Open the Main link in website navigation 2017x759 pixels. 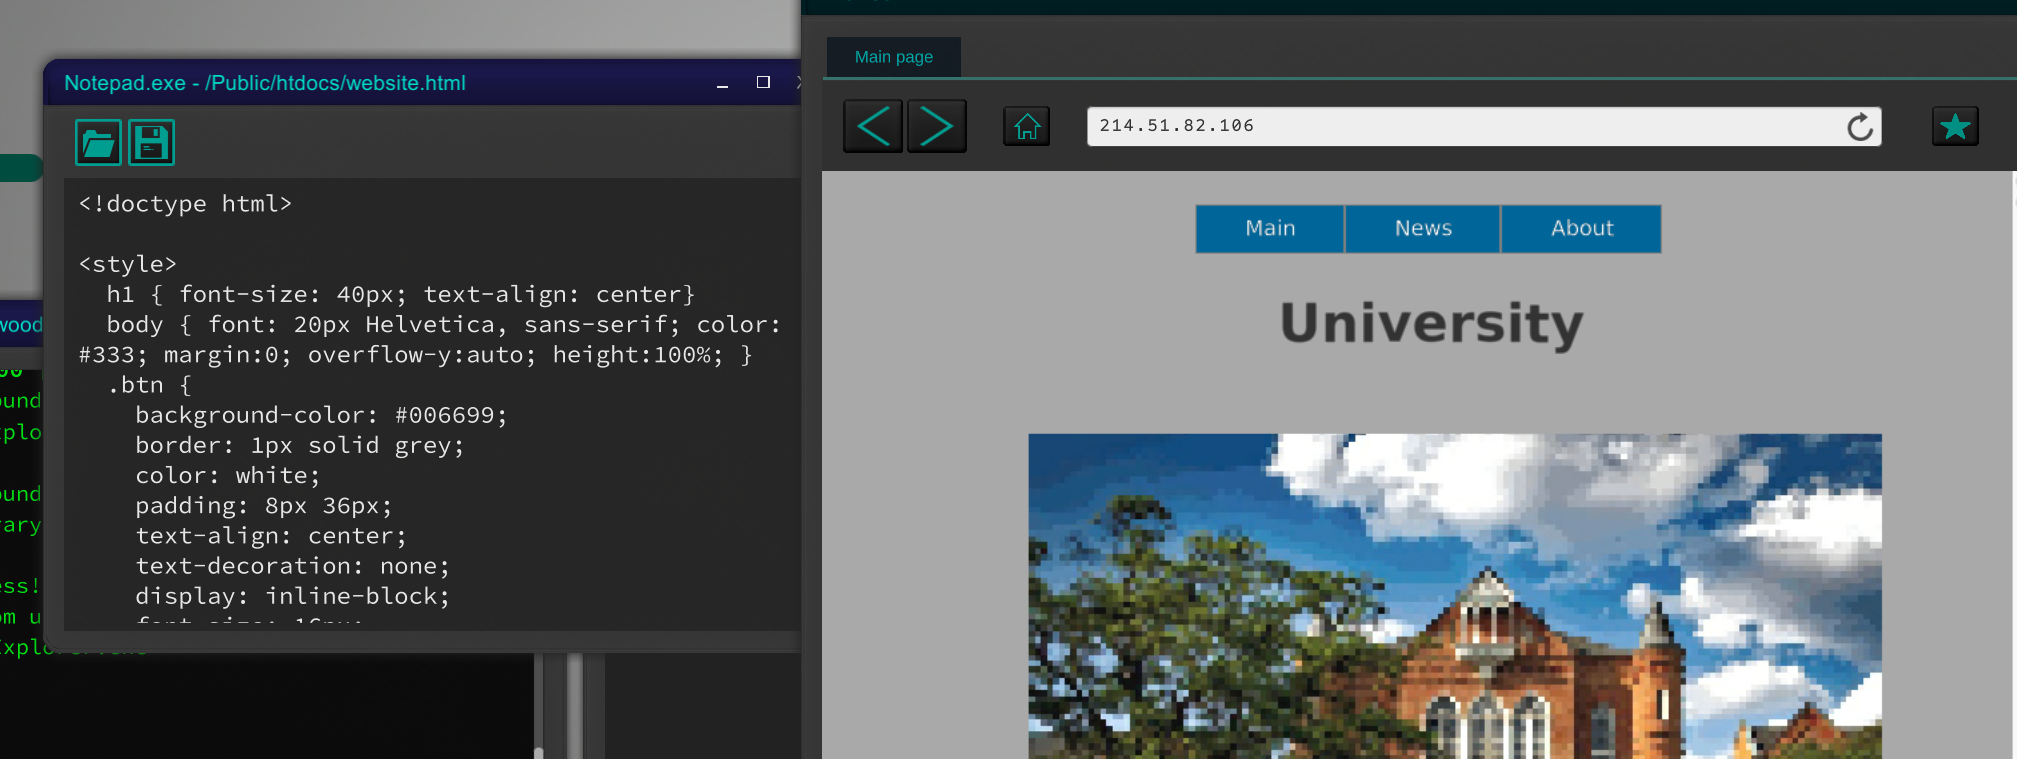pos(1270,229)
